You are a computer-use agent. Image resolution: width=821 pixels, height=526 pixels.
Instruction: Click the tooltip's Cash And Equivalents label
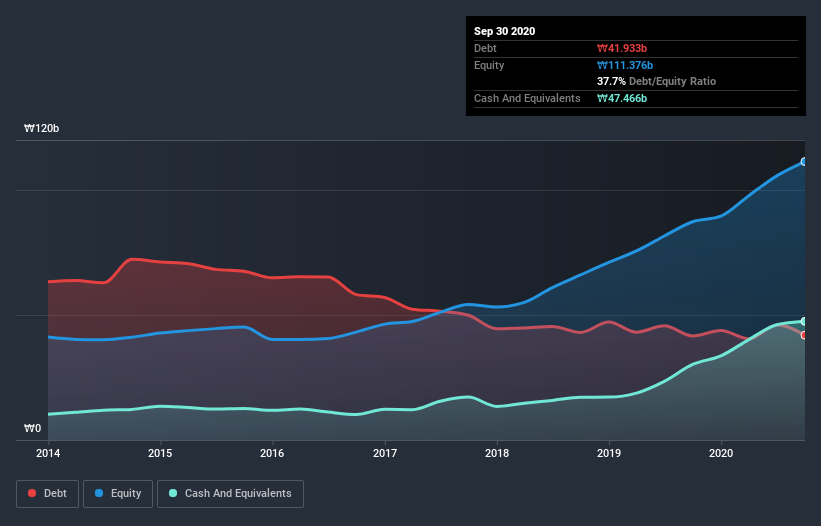tap(527, 98)
